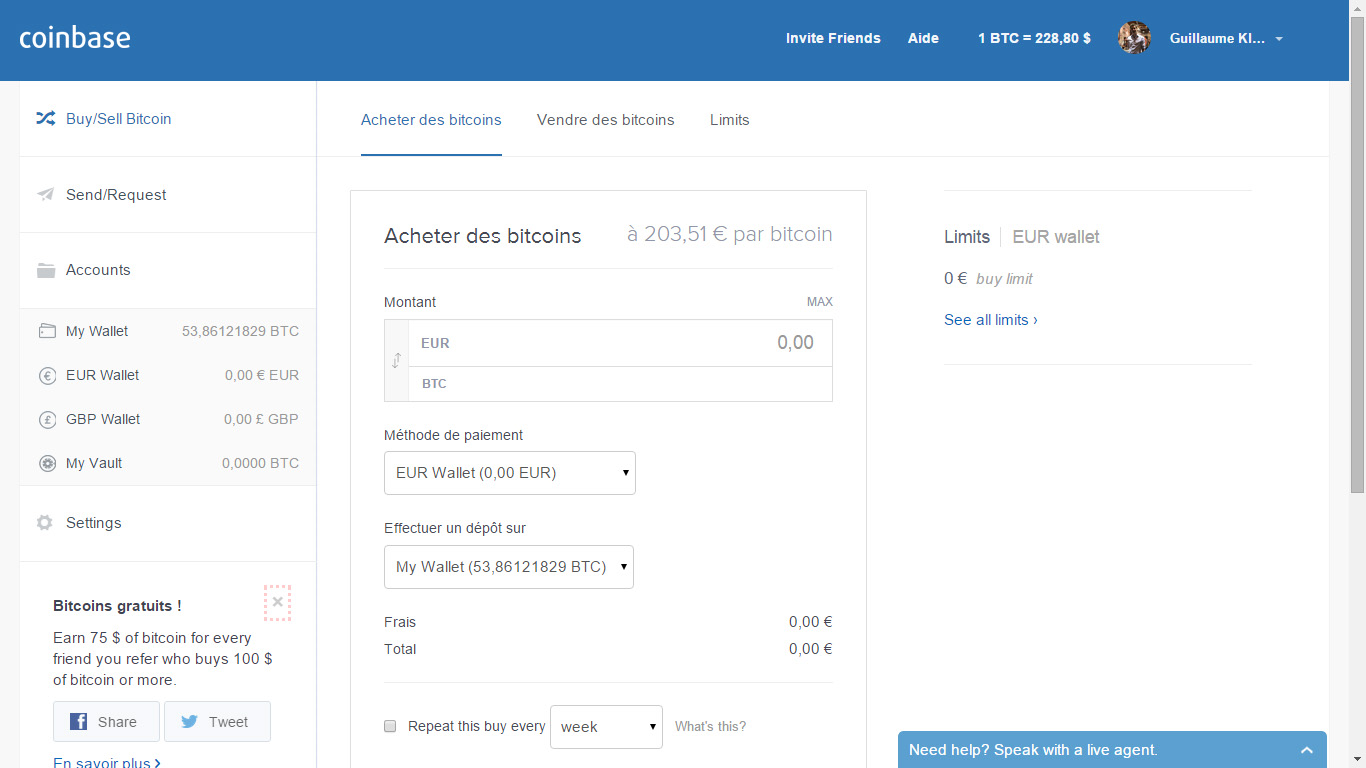The width and height of the screenshot is (1366, 768).
Task: Enable the Repeat this buy checkbox
Action: pos(390,726)
